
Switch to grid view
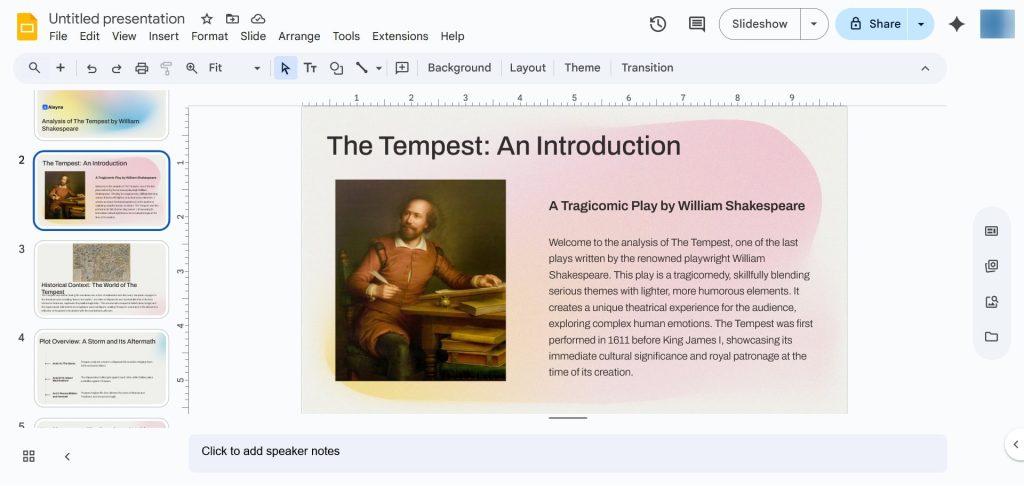point(29,456)
